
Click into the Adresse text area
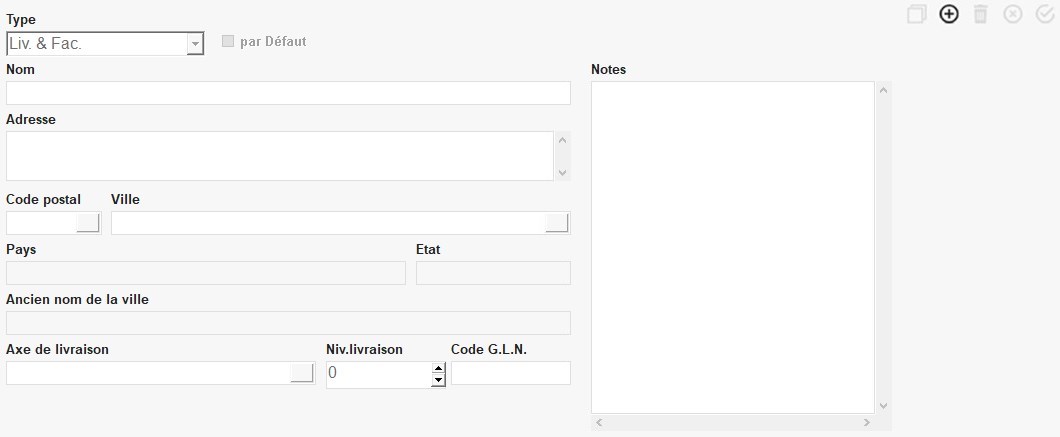[280, 156]
